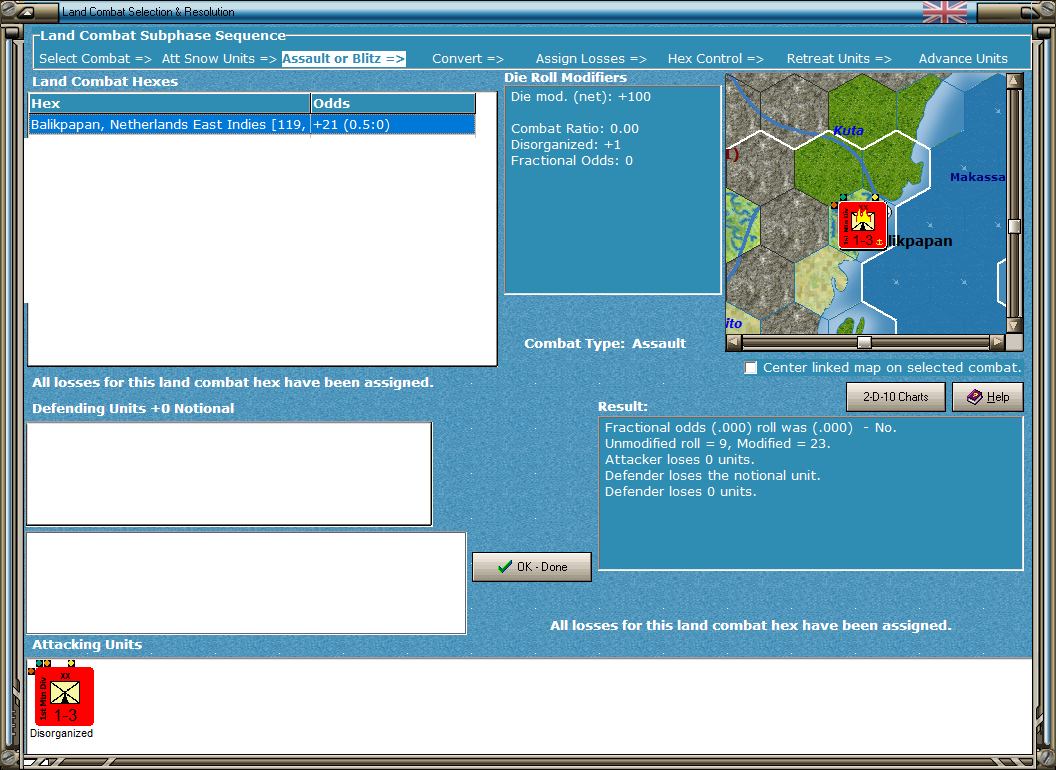The image size is (1056, 770).
Task: Click the purple book icon on the Help button
Action: click(975, 397)
